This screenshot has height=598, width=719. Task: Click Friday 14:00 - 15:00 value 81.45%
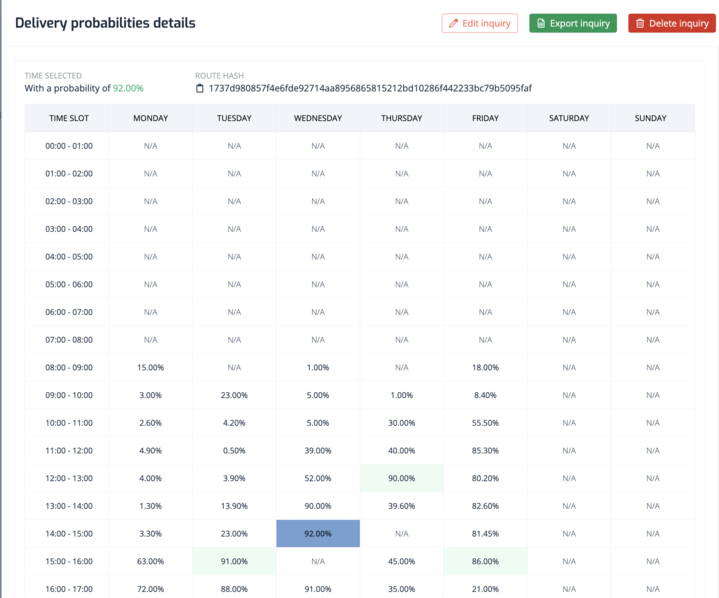coord(485,534)
